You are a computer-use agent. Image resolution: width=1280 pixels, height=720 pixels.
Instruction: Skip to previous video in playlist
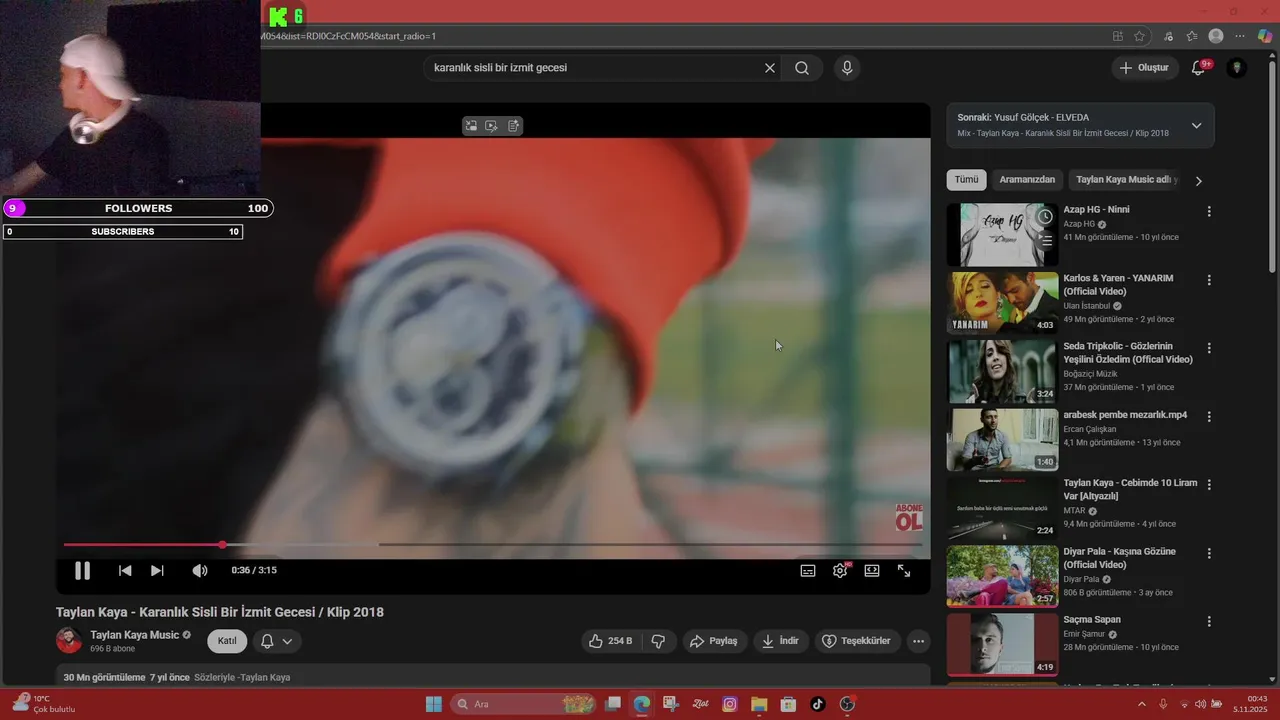[125, 570]
